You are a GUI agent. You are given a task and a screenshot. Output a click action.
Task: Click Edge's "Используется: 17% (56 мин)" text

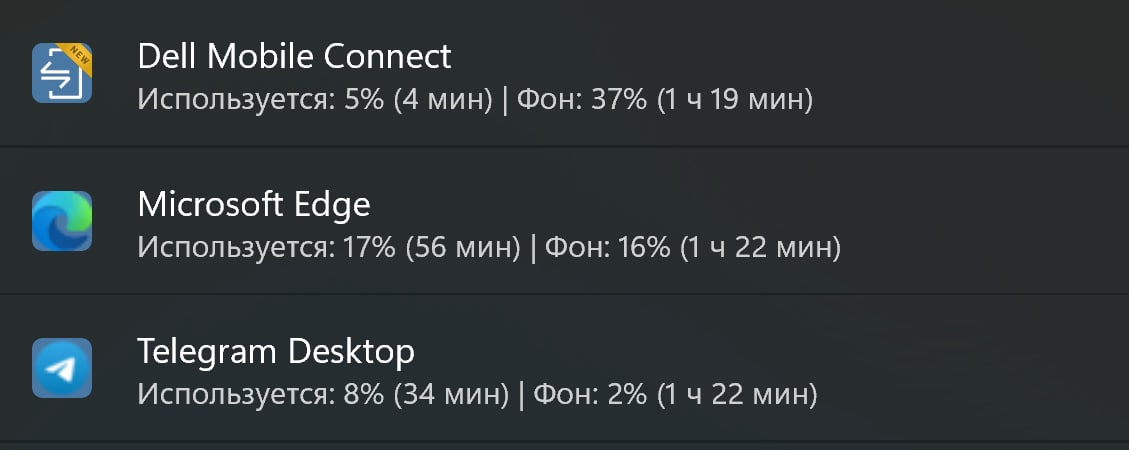click(329, 248)
